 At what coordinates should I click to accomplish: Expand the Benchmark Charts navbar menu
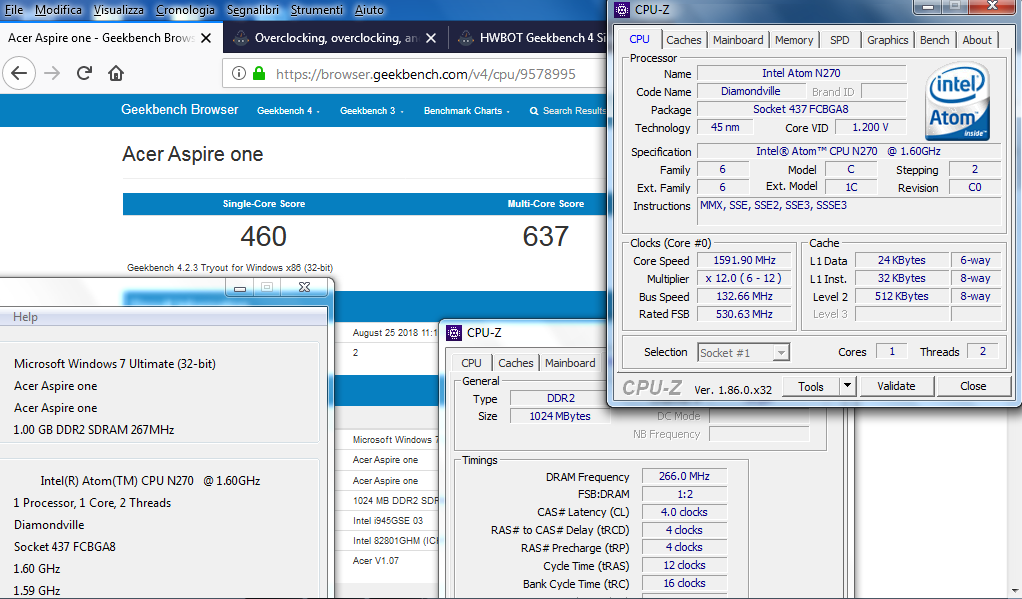467,111
